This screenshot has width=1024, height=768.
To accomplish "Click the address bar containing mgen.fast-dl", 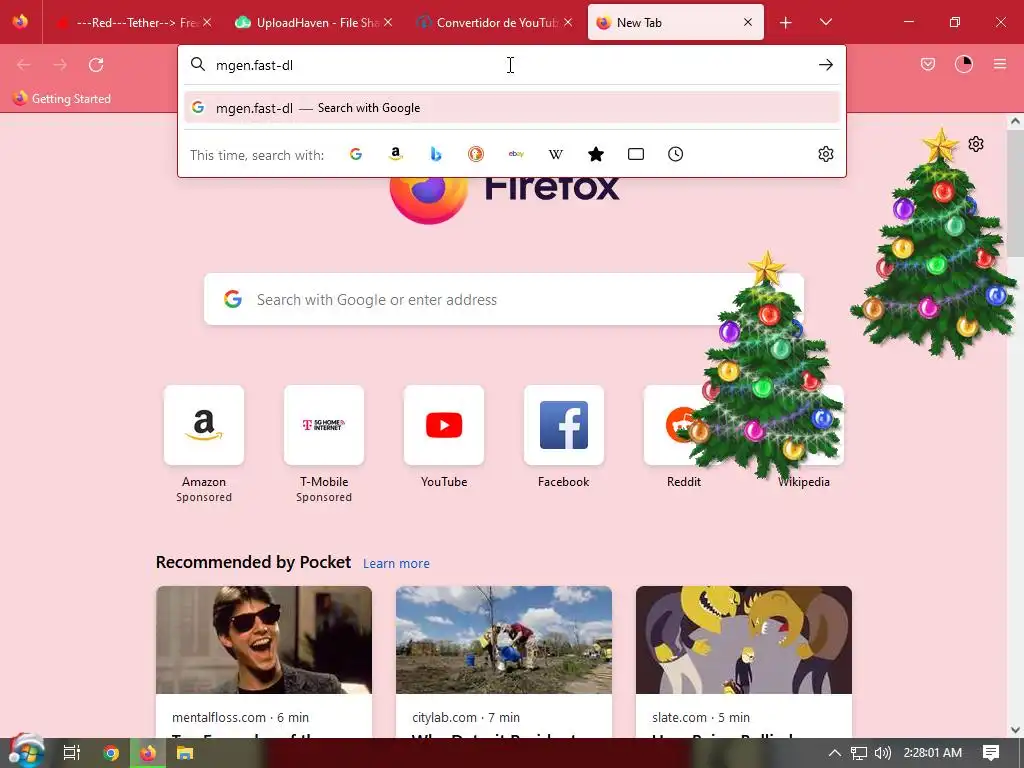I will pos(512,65).
